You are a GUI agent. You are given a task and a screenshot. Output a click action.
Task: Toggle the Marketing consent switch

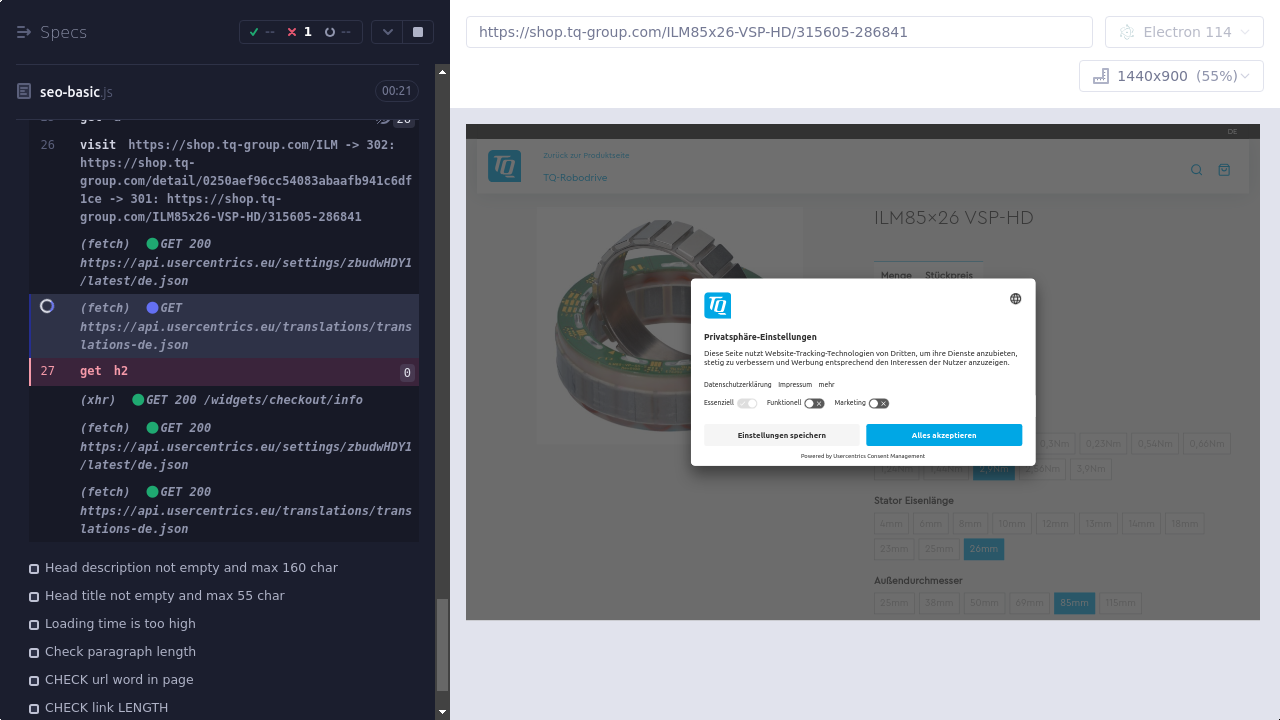[x=878, y=403]
